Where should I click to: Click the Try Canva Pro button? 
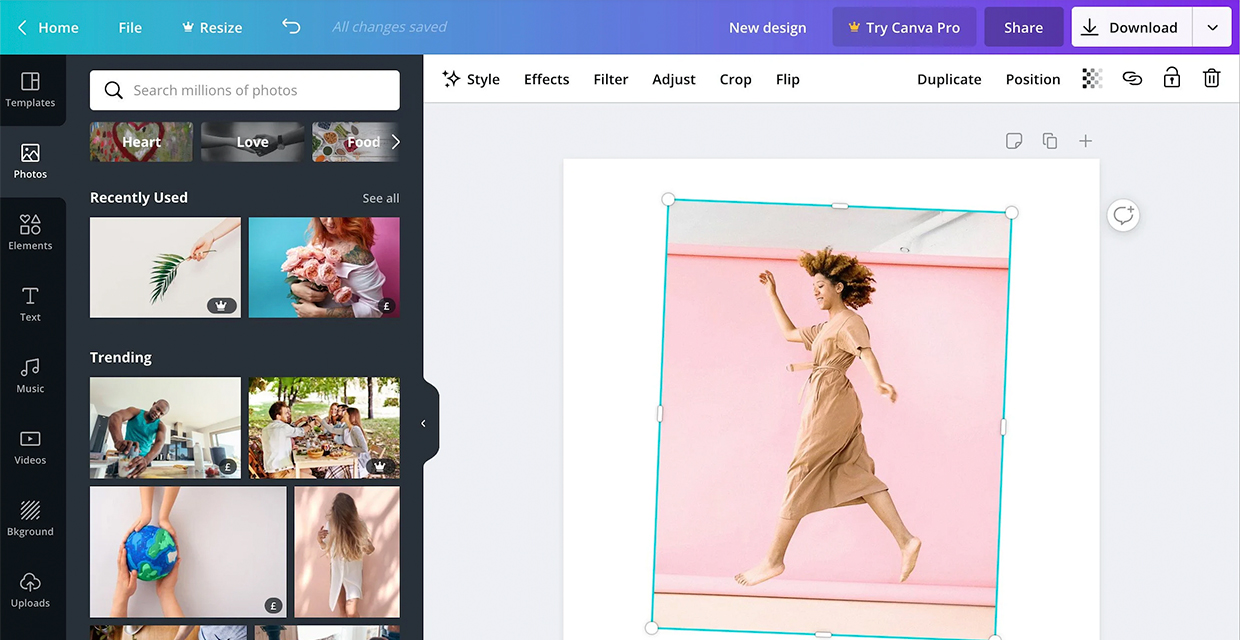pos(904,27)
